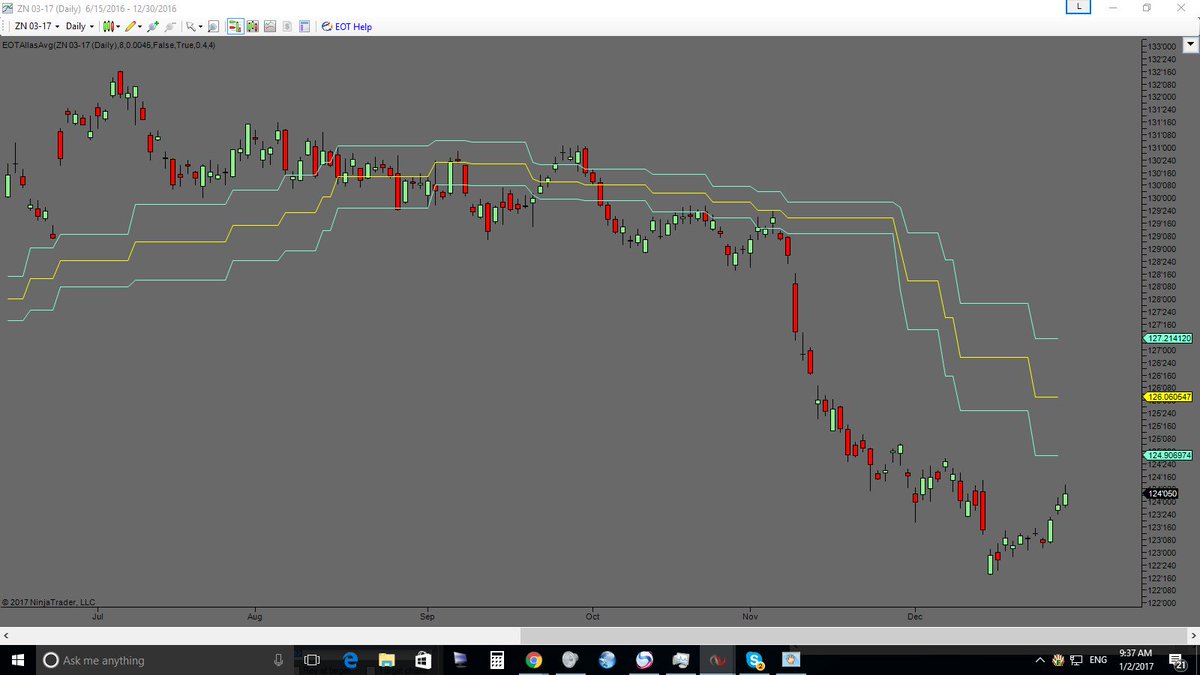
Task: Open the ZN 03-17 instrument dropdown
Action: click(35, 26)
